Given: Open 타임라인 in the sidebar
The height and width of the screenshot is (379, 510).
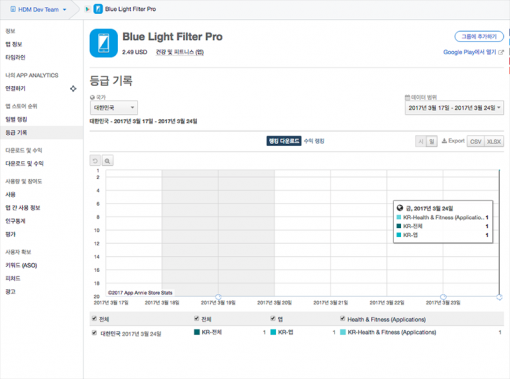Looking at the screenshot, I should click(x=15, y=57).
